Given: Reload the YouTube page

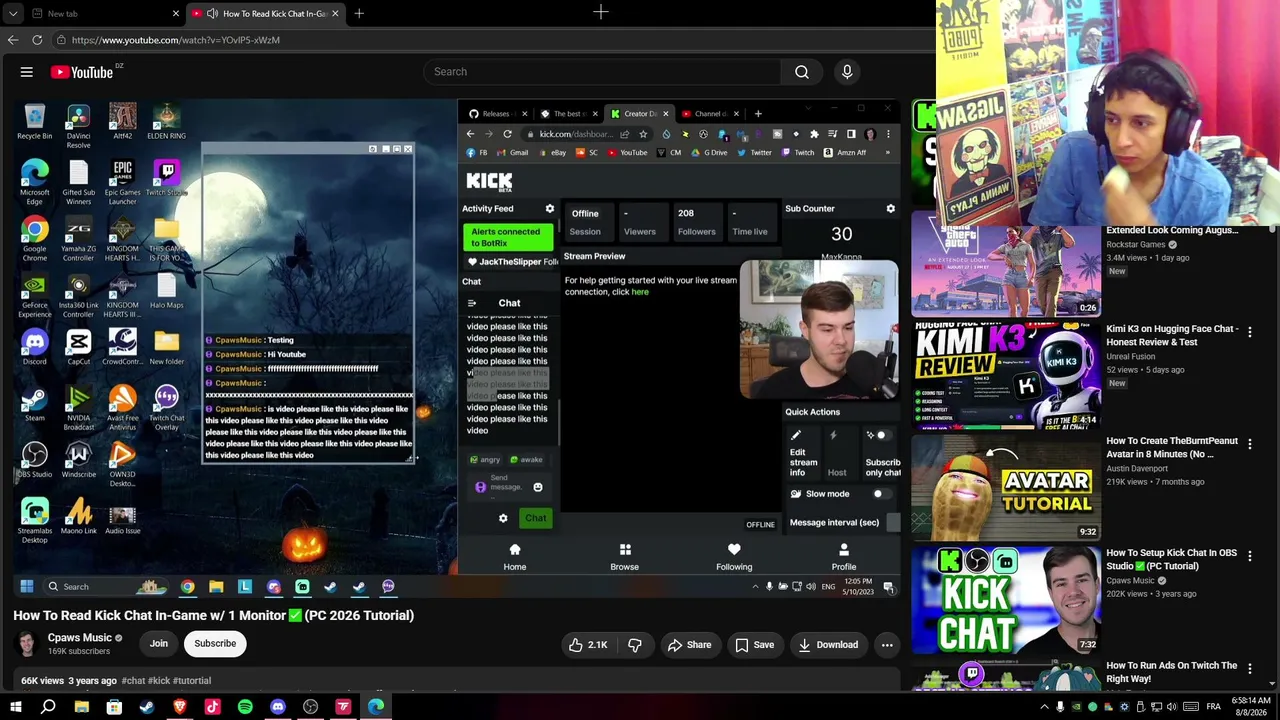Looking at the screenshot, I should 37,40.
